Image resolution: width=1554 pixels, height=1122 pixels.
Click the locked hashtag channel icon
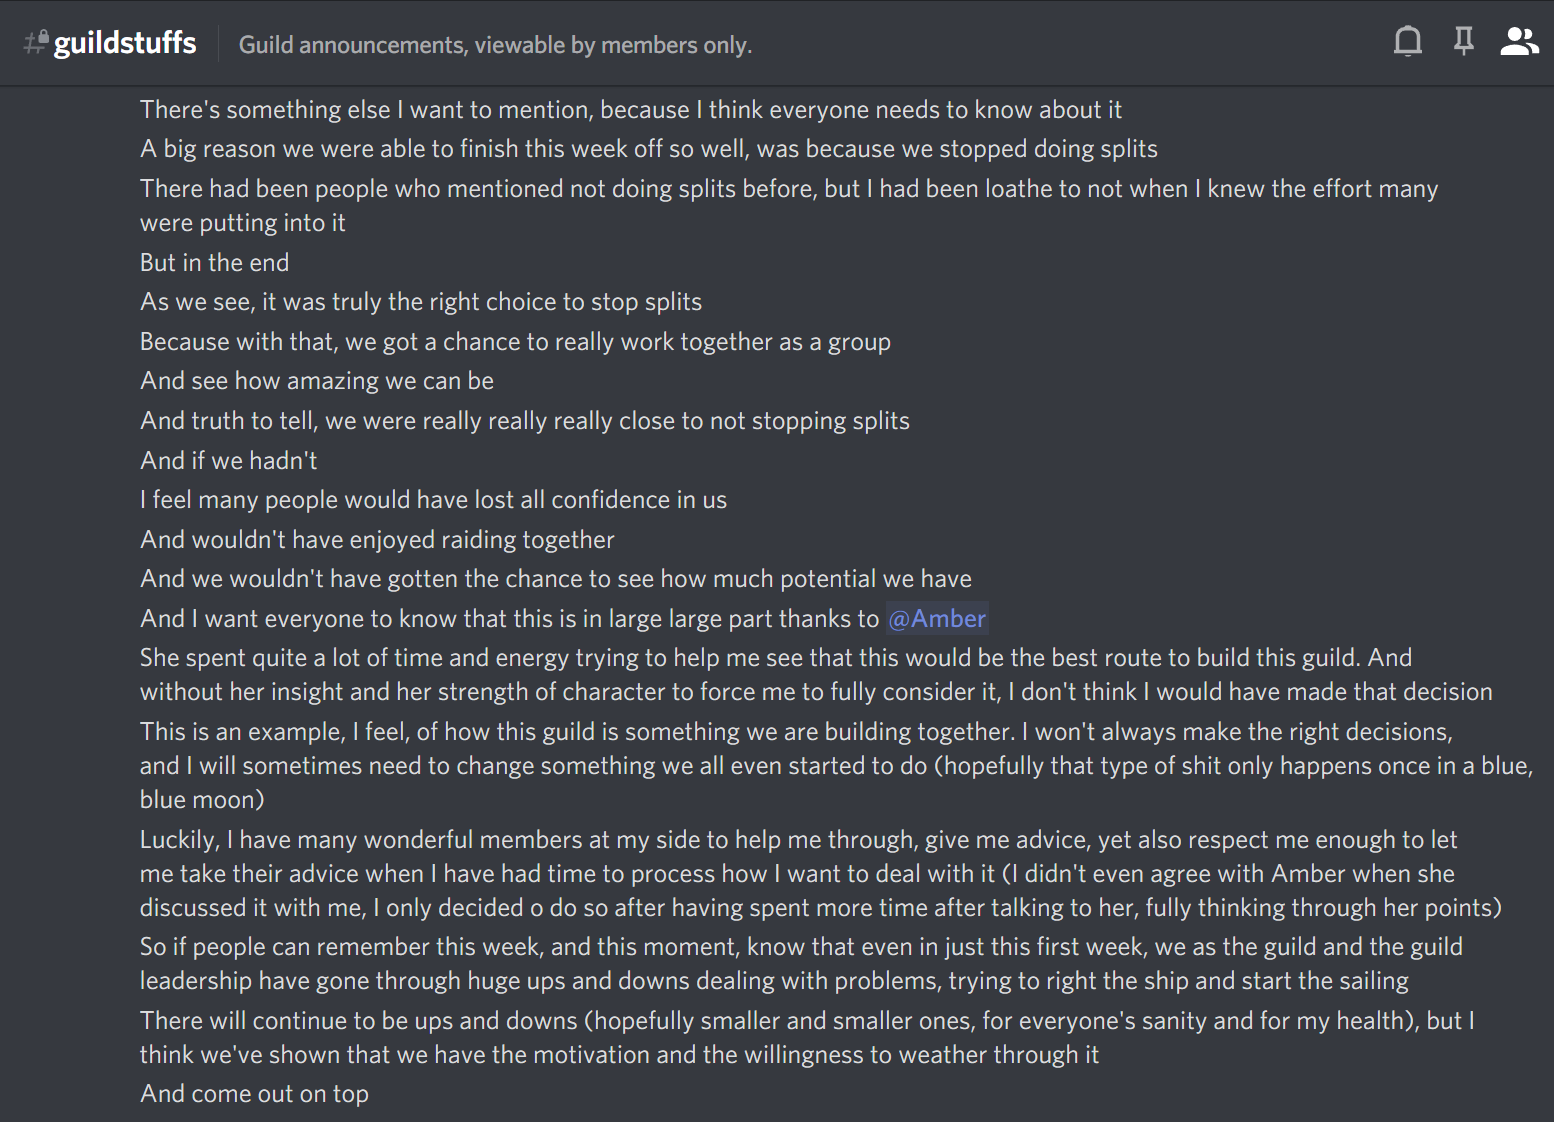36,42
